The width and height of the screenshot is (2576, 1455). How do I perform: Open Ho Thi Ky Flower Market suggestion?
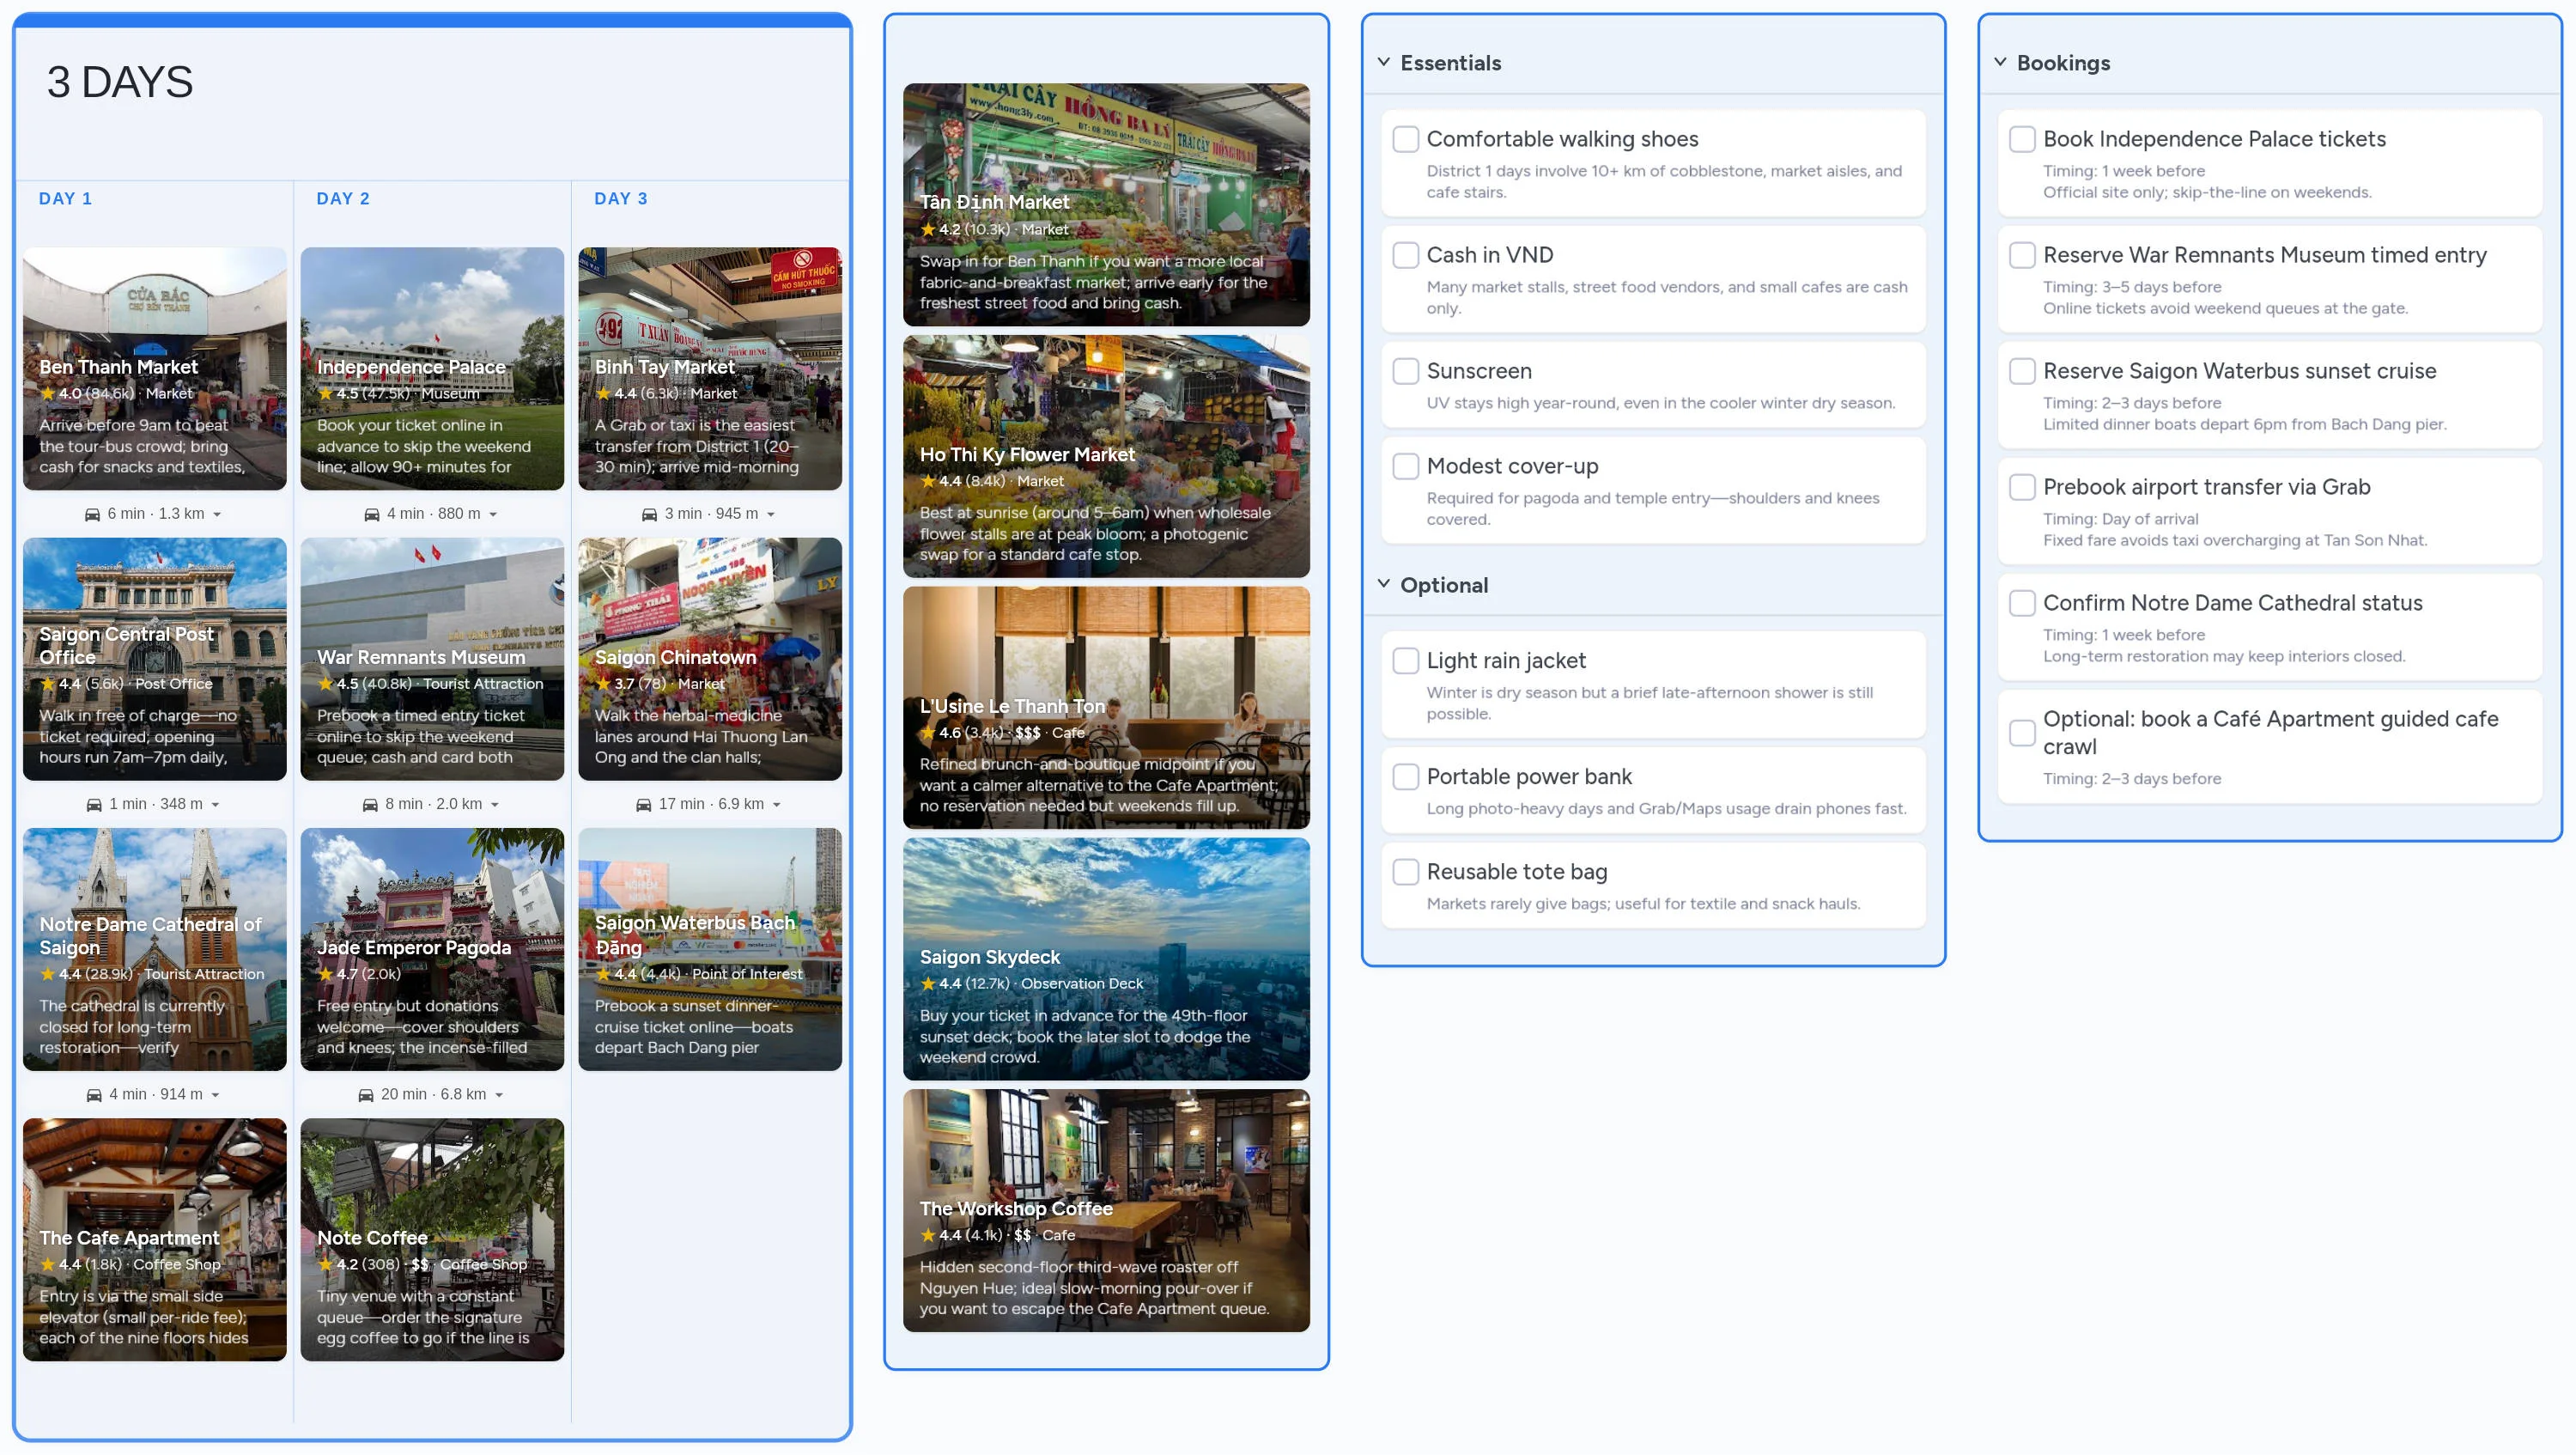coord(1106,456)
